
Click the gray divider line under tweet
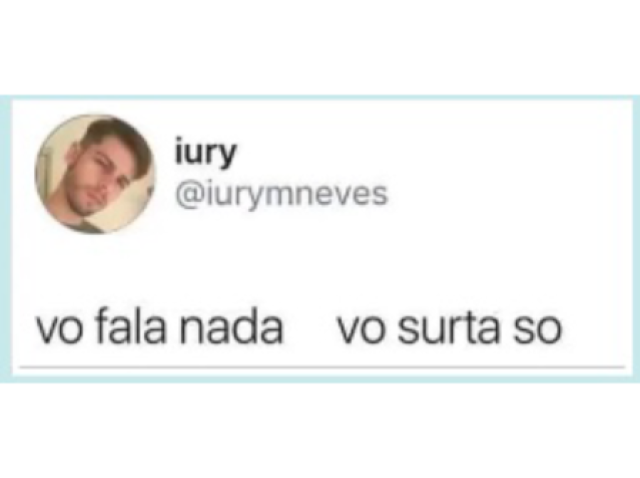322,367
